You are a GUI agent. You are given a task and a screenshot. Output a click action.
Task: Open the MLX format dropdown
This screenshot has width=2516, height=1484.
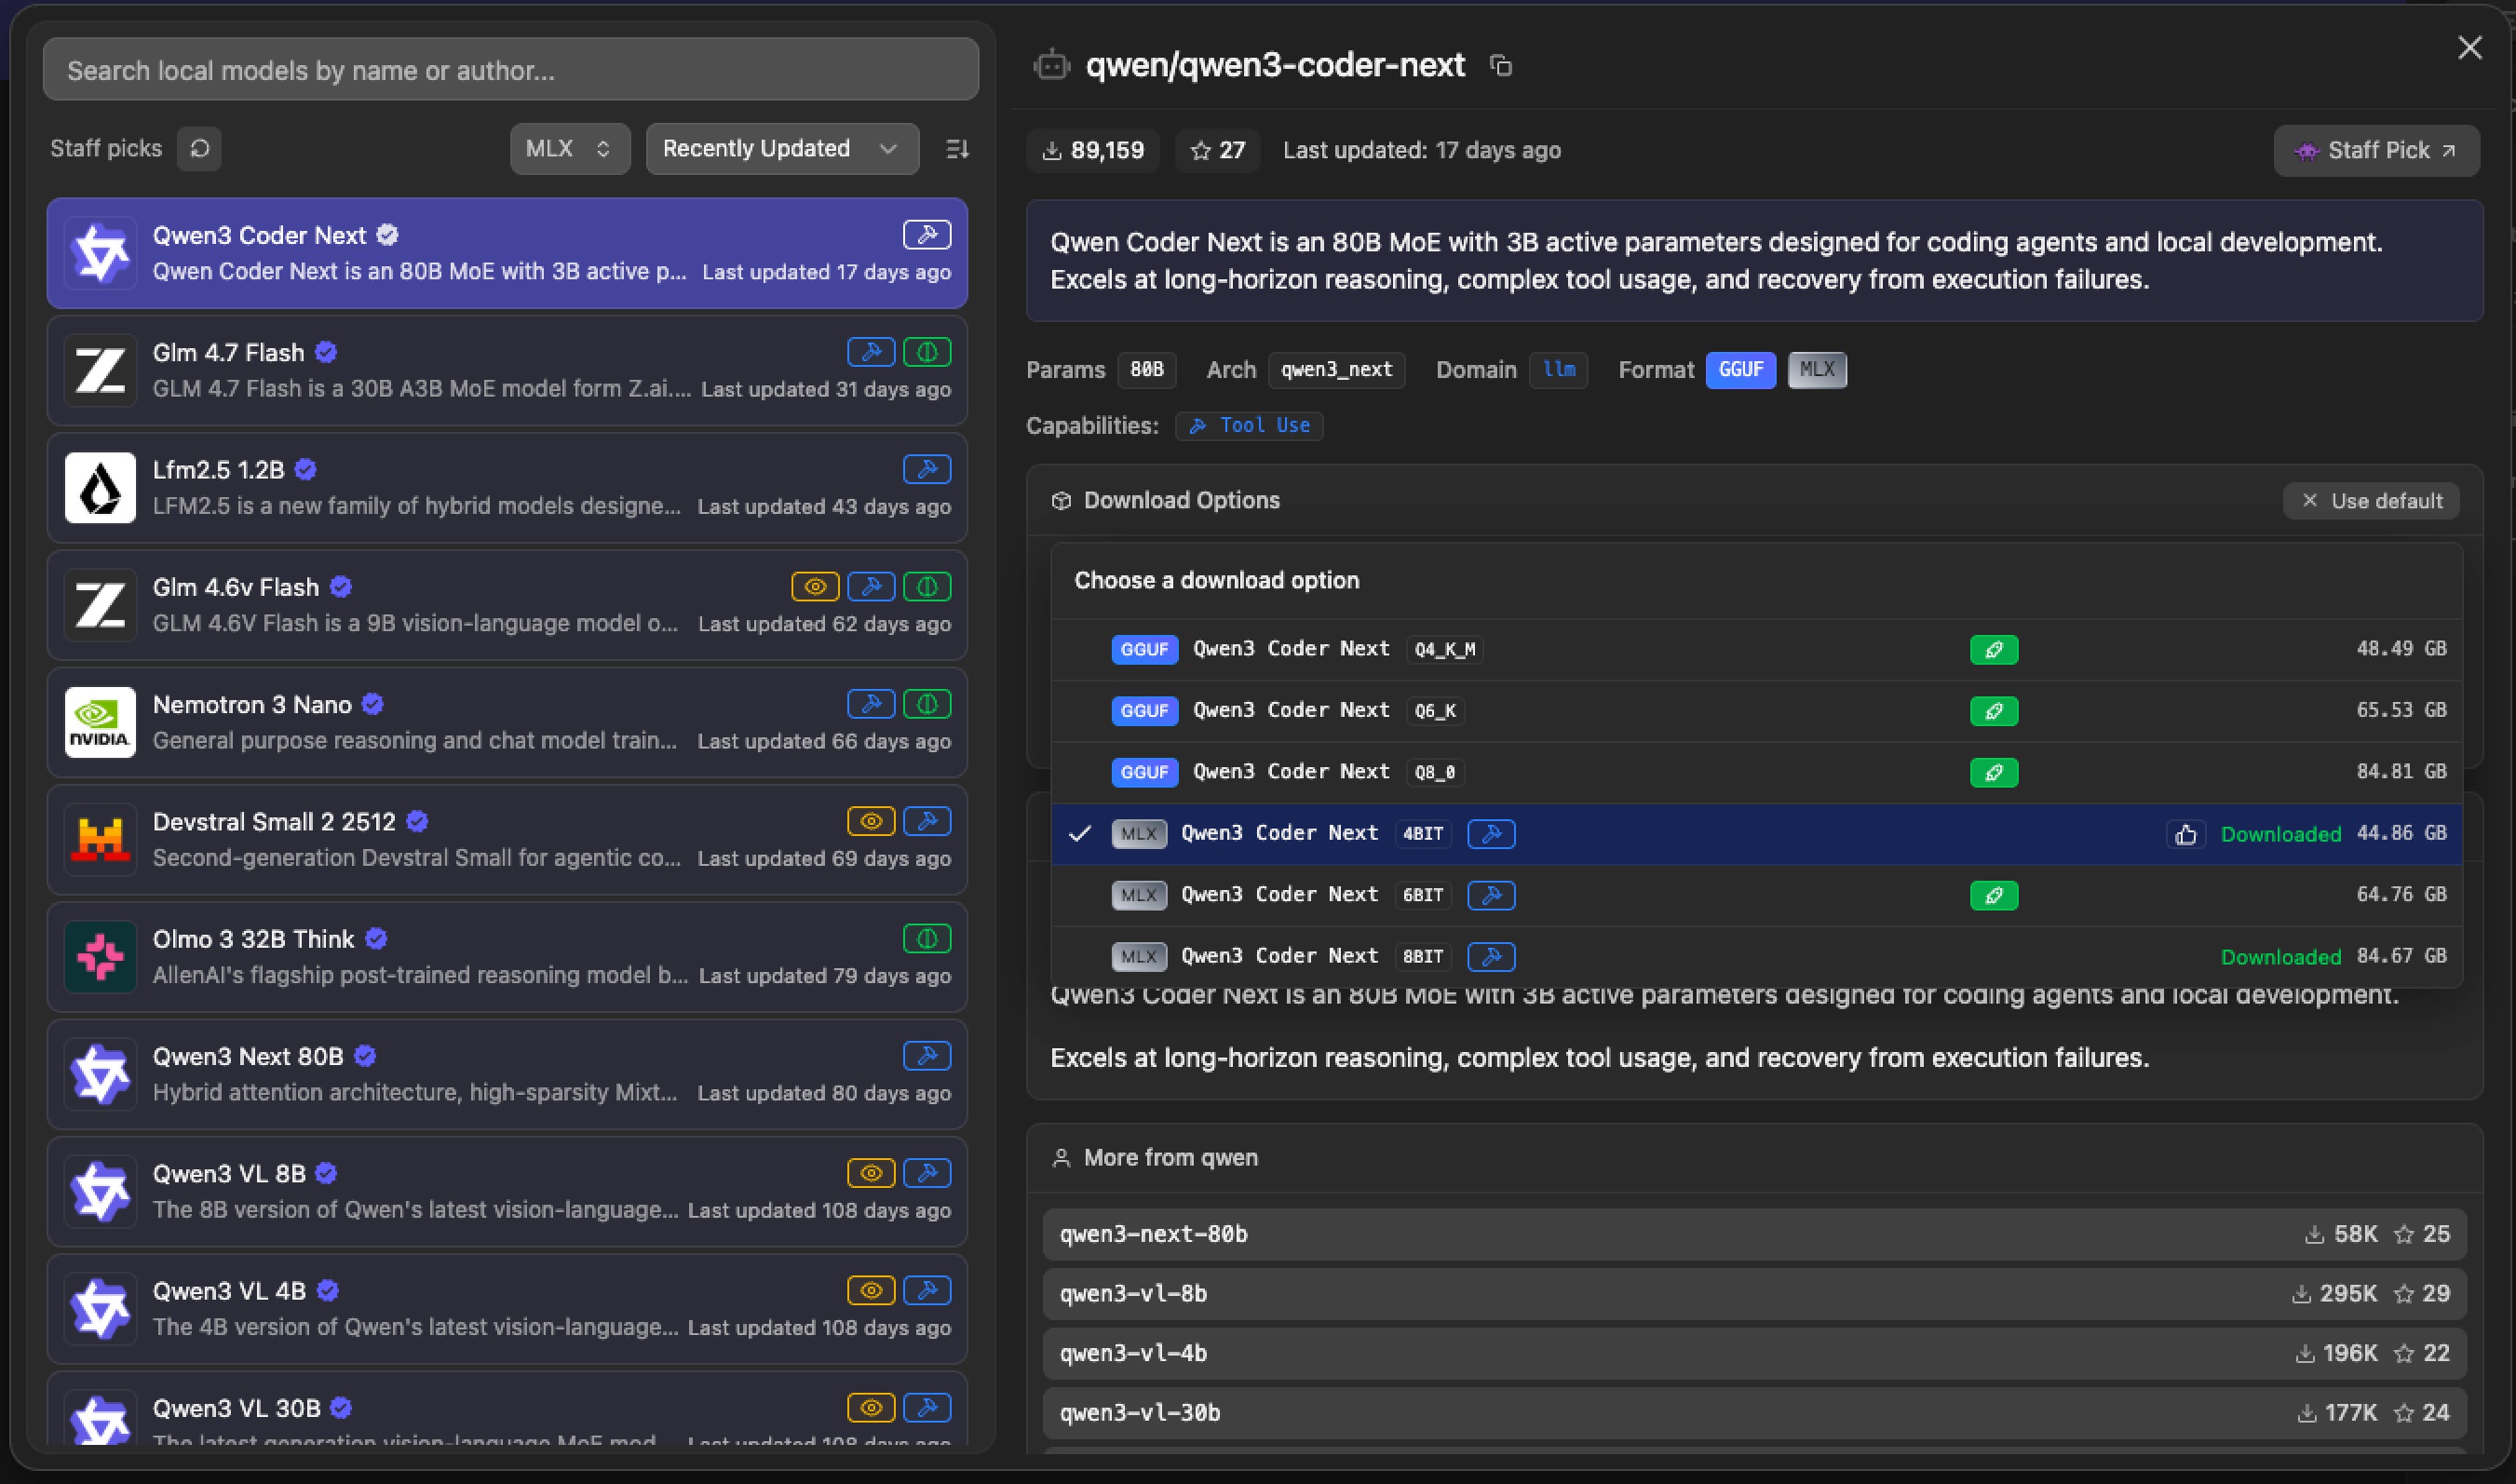569,149
